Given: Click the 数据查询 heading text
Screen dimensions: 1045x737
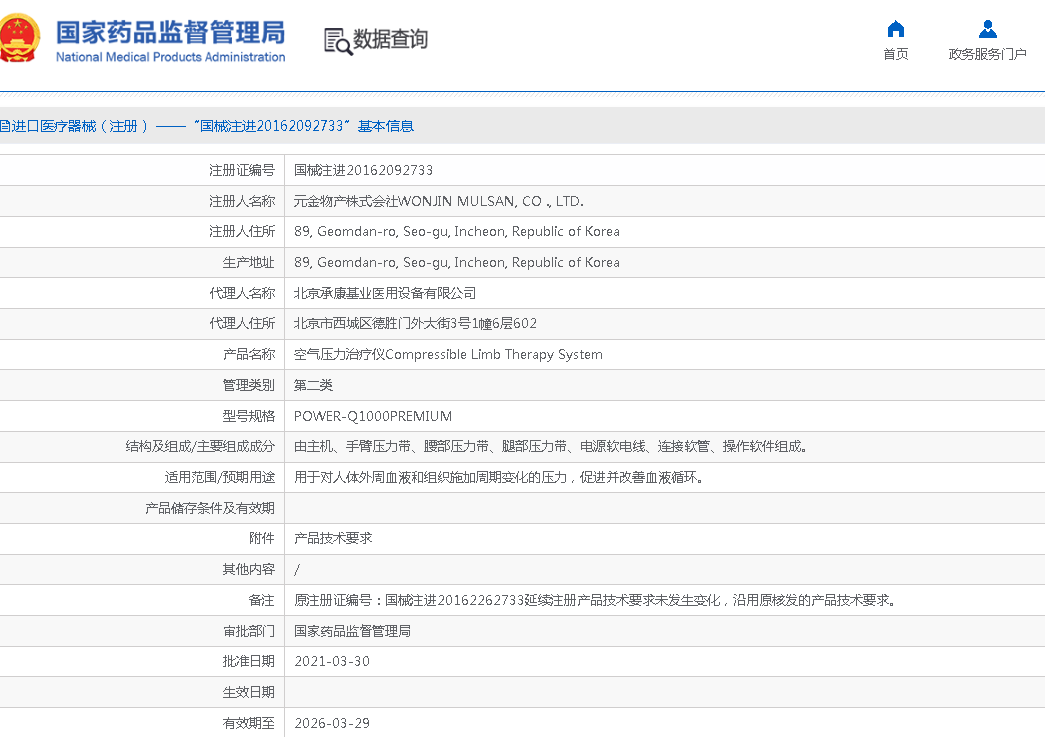Looking at the screenshot, I should [x=390, y=39].
